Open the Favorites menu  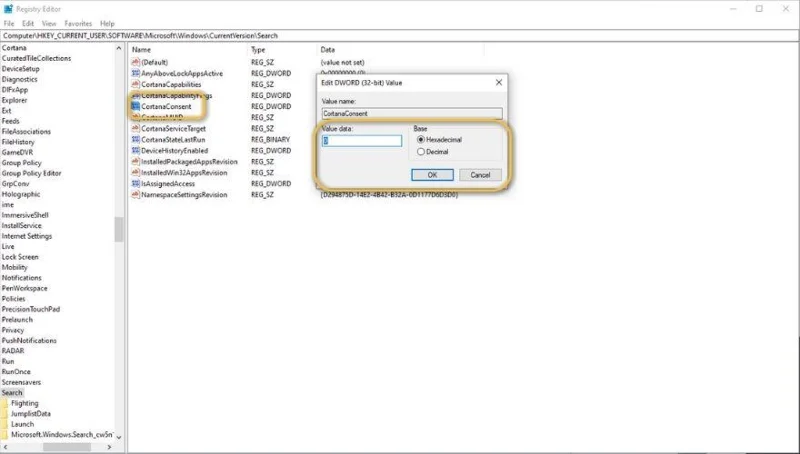(x=78, y=23)
